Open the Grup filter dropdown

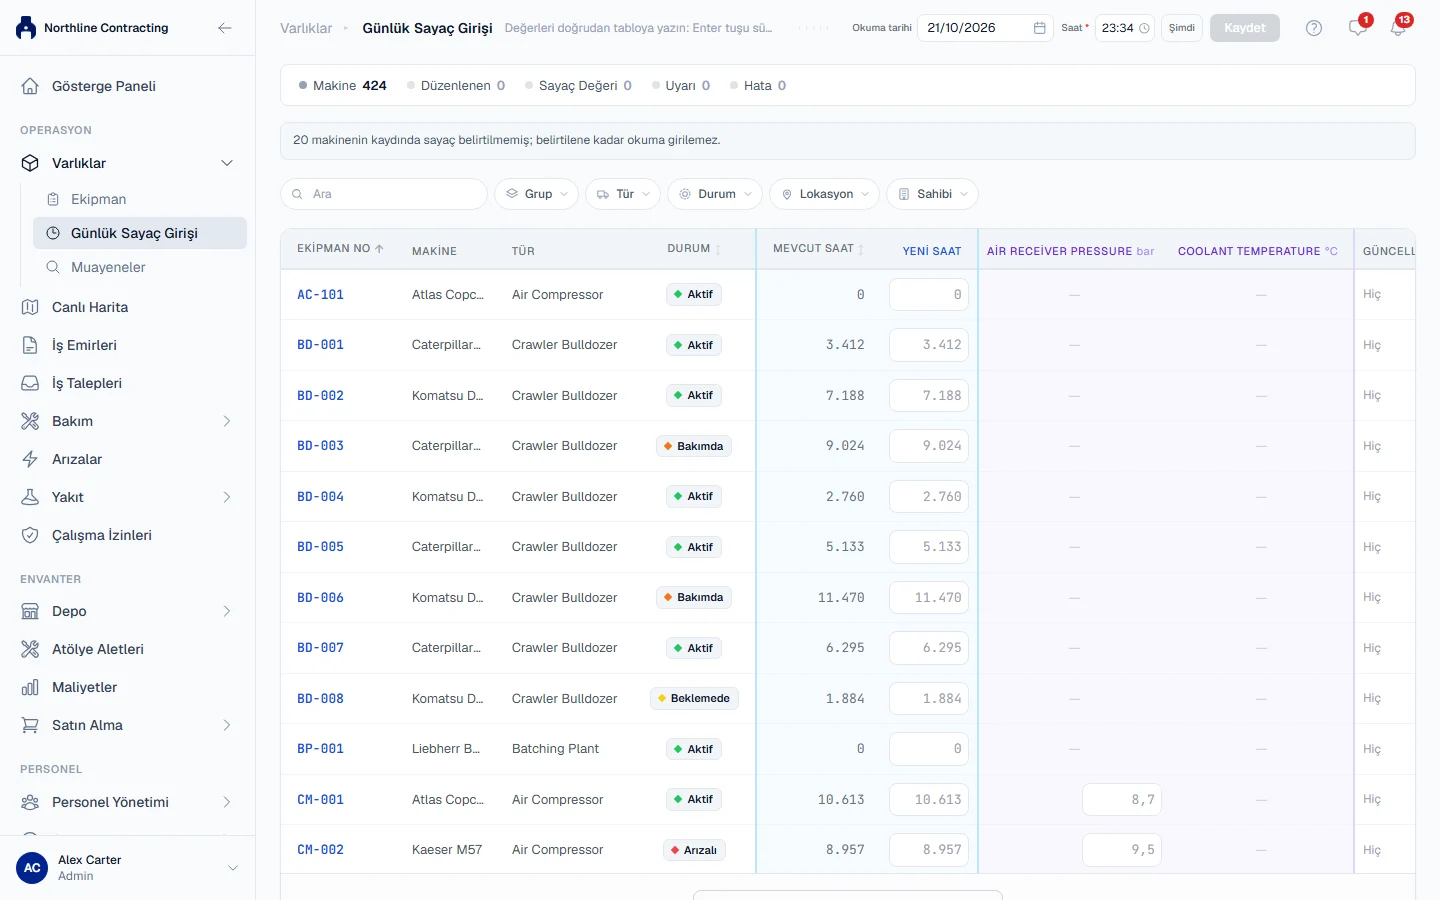click(536, 194)
